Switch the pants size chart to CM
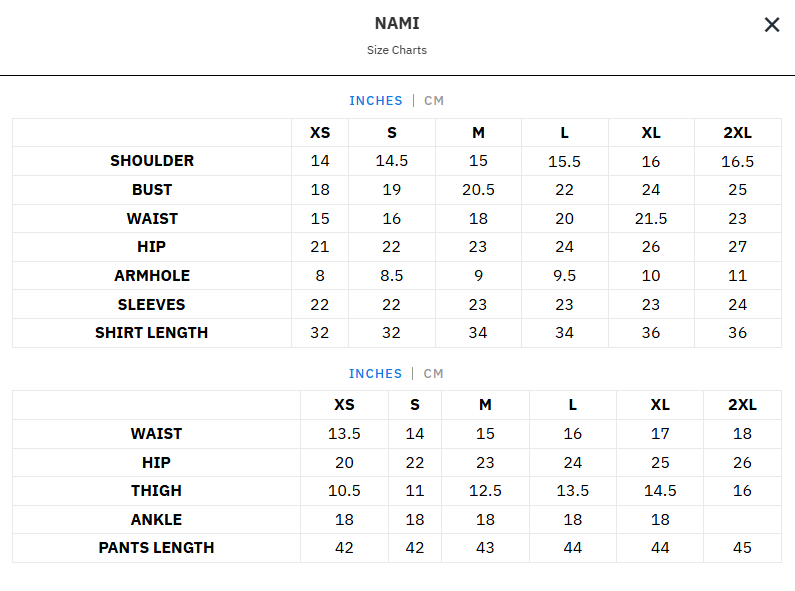The width and height of the screenshot is (795, 591). pos(433,374)
